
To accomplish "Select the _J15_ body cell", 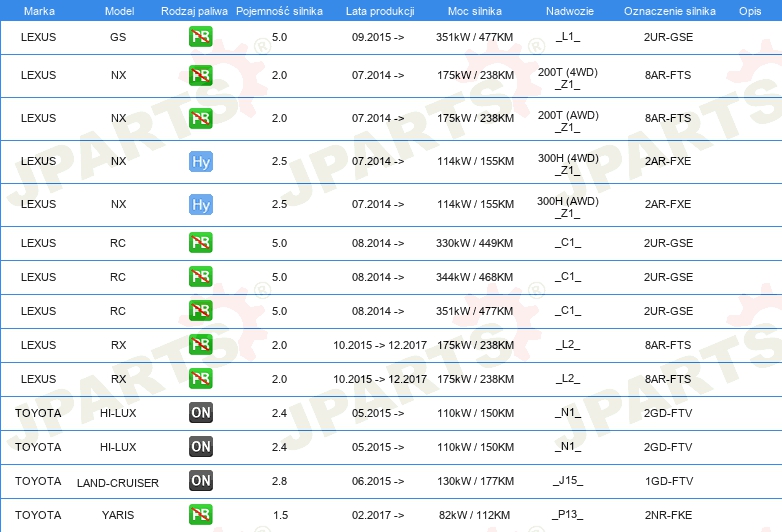I will pos(568,481).
